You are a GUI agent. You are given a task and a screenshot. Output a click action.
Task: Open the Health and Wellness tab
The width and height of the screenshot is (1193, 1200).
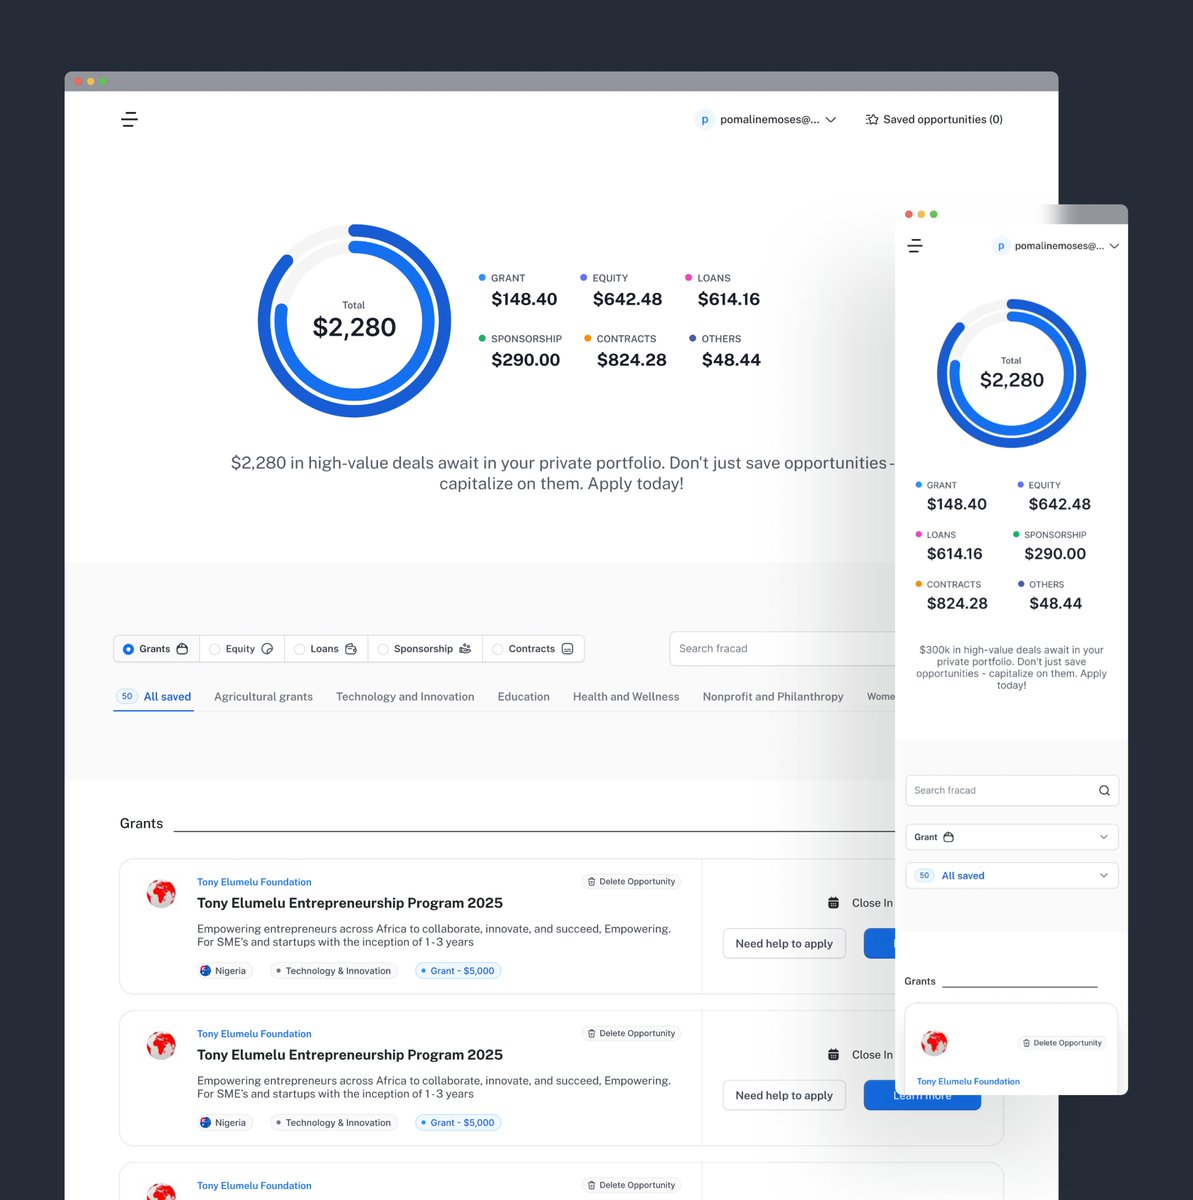tap(626, 697)
